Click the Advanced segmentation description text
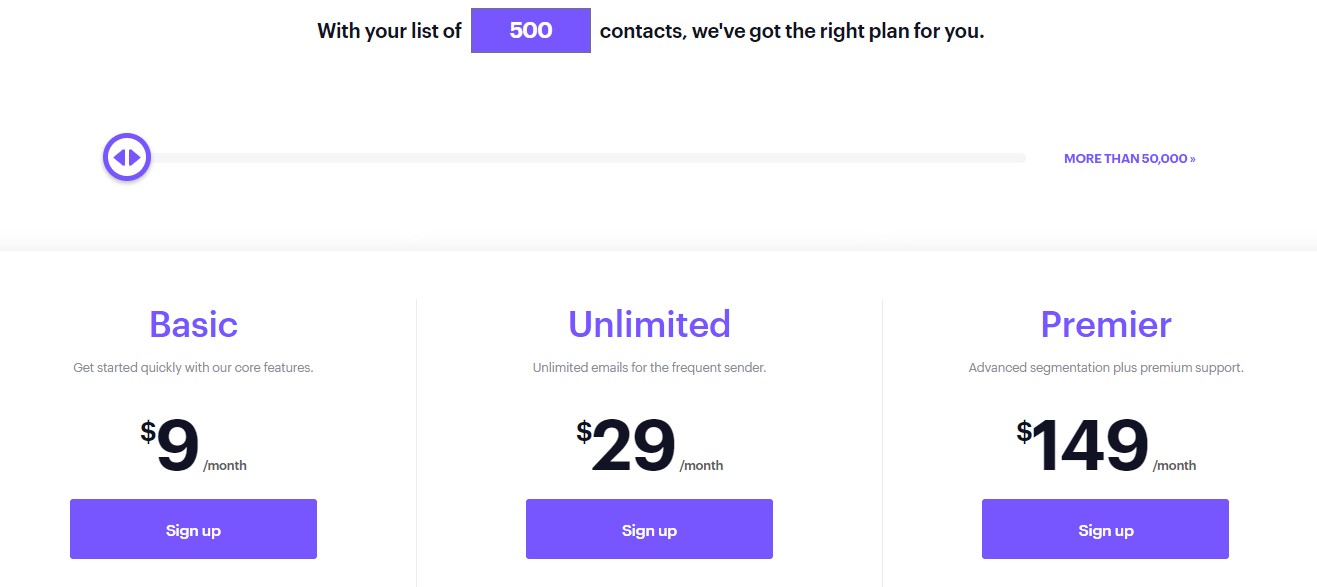1317x587 pixels. (1105, 368)
